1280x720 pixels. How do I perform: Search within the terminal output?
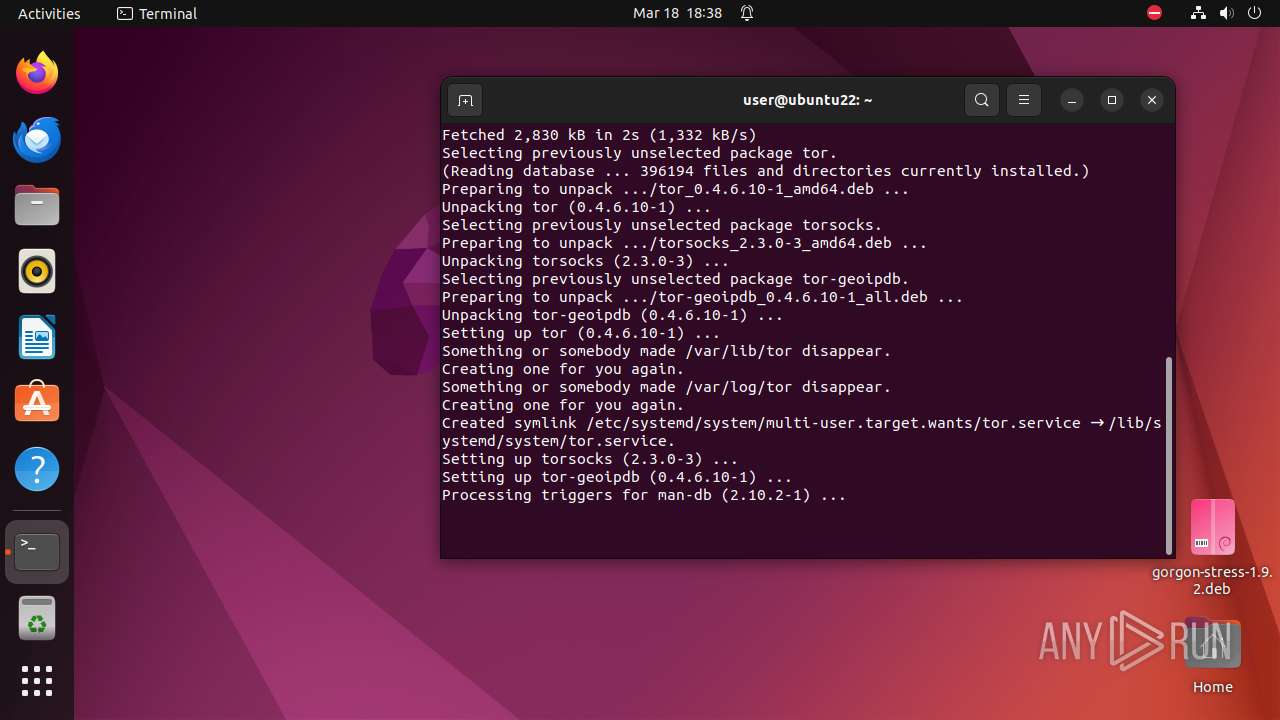click(982, 100)
